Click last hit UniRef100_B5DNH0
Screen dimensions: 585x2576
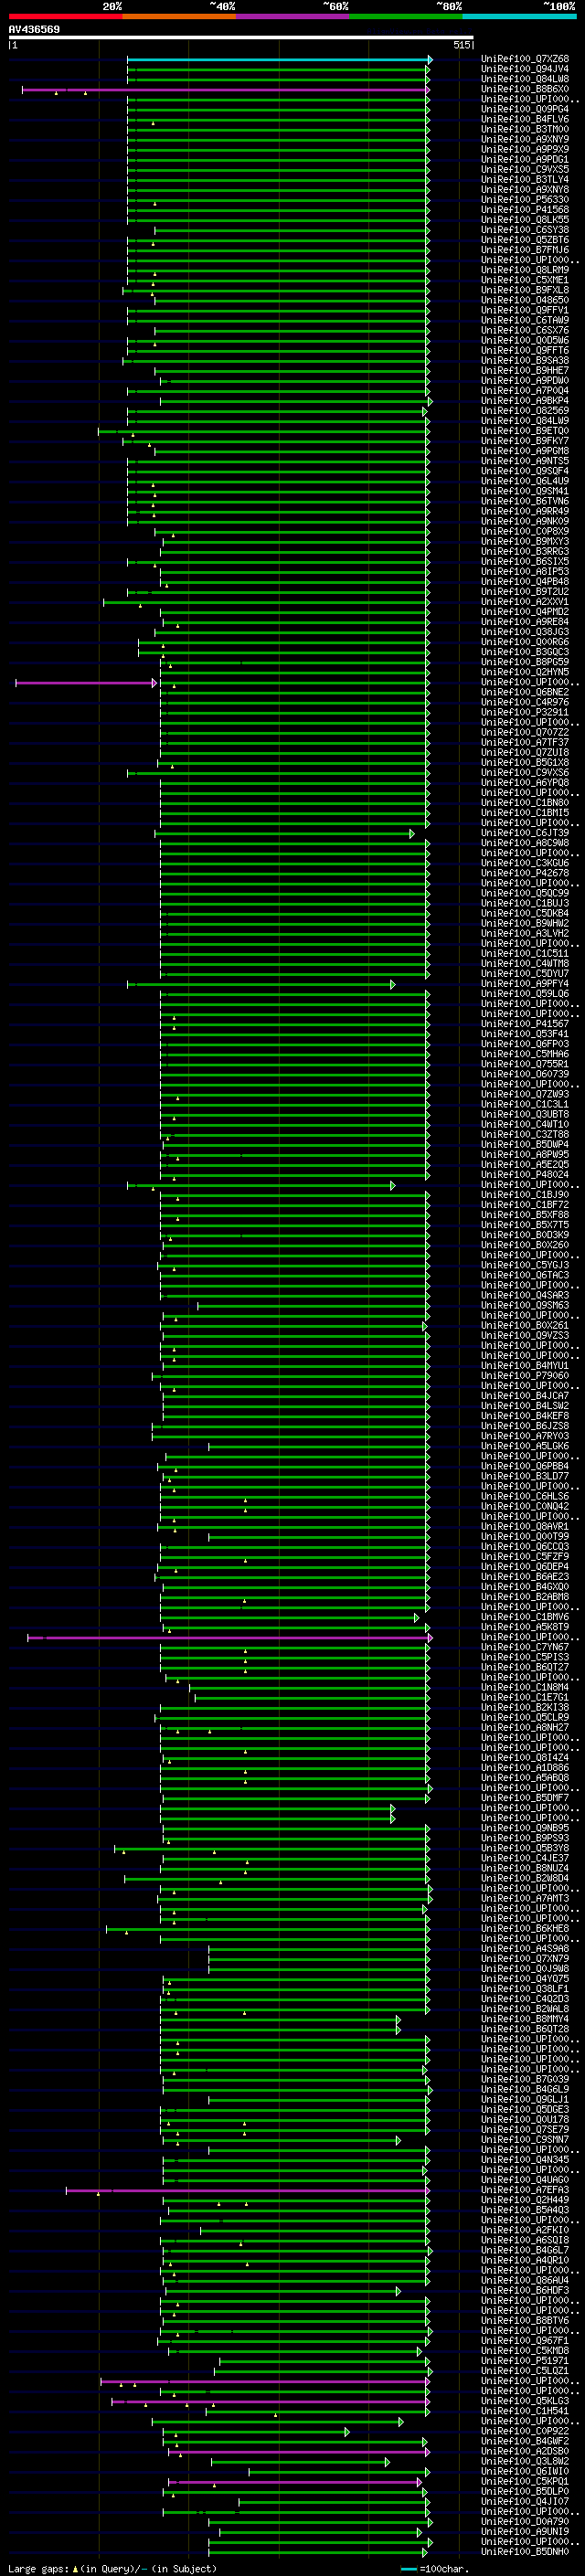[525, 2551]
